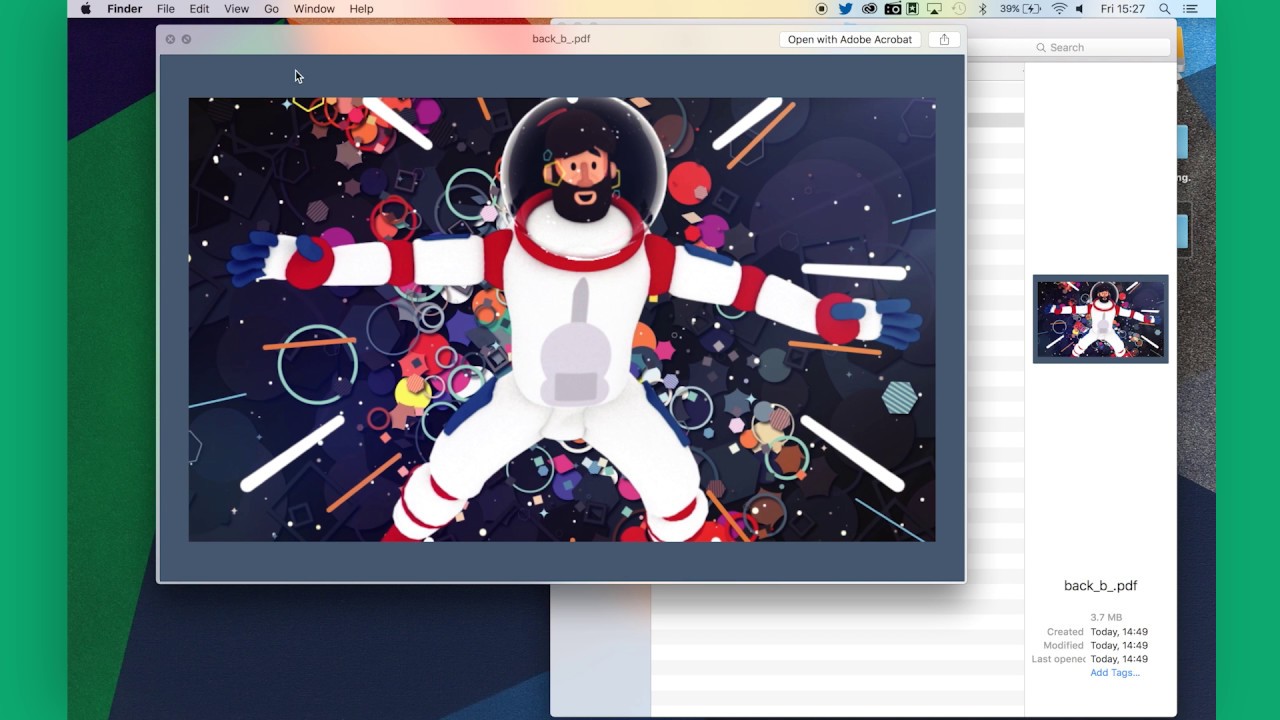The height and width of the screenshot is (720, 1280).
Task: Open AirPlay display menu
Action: (934, 9)
